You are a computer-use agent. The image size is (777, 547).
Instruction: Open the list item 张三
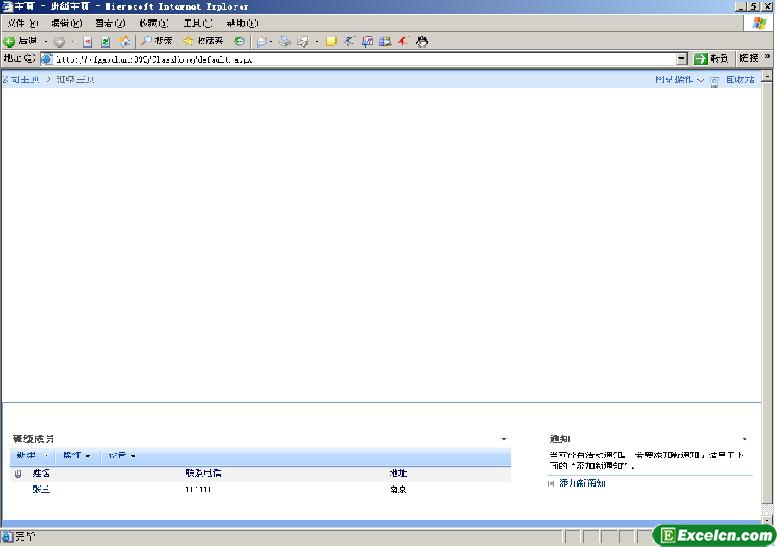coord(41,489)
